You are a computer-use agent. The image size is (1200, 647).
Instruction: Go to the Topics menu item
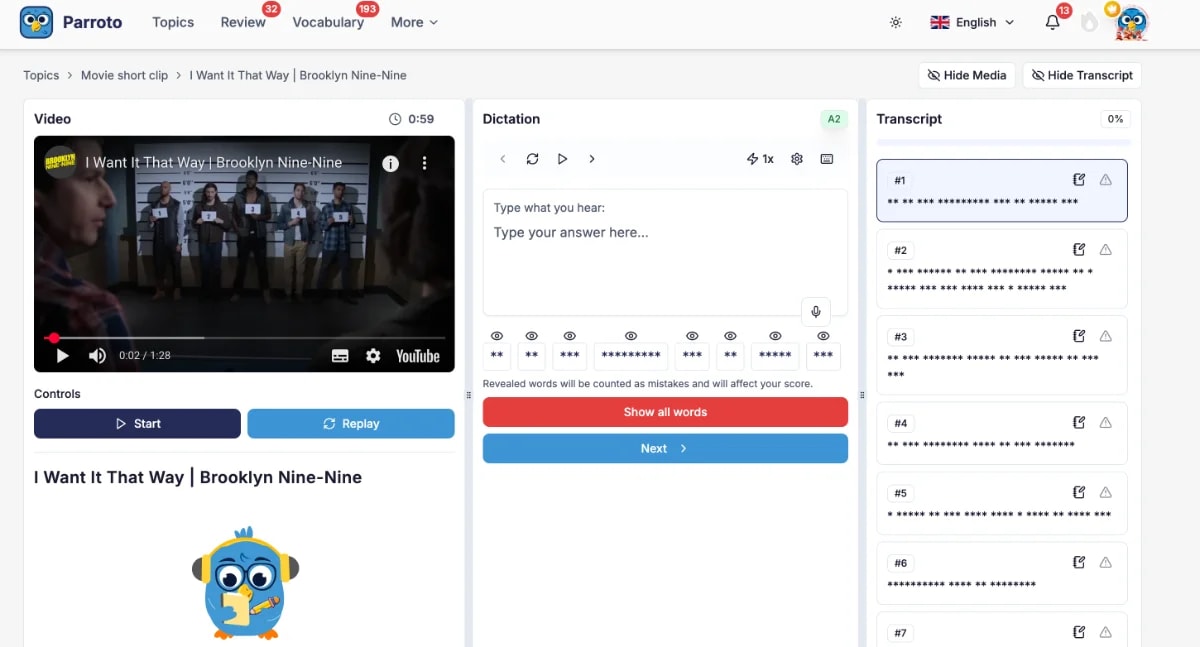tap(172, 21)
